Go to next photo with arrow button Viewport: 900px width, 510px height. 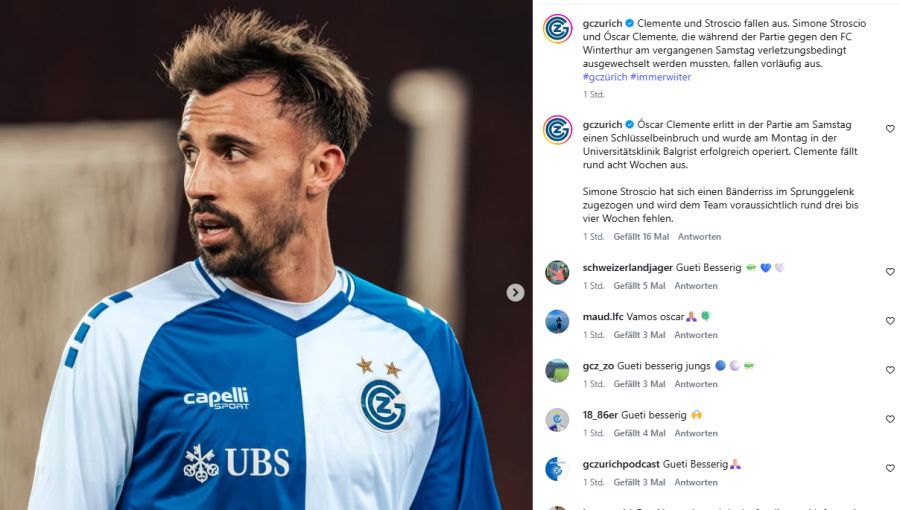pyautogui.click(x=515, y=293)
